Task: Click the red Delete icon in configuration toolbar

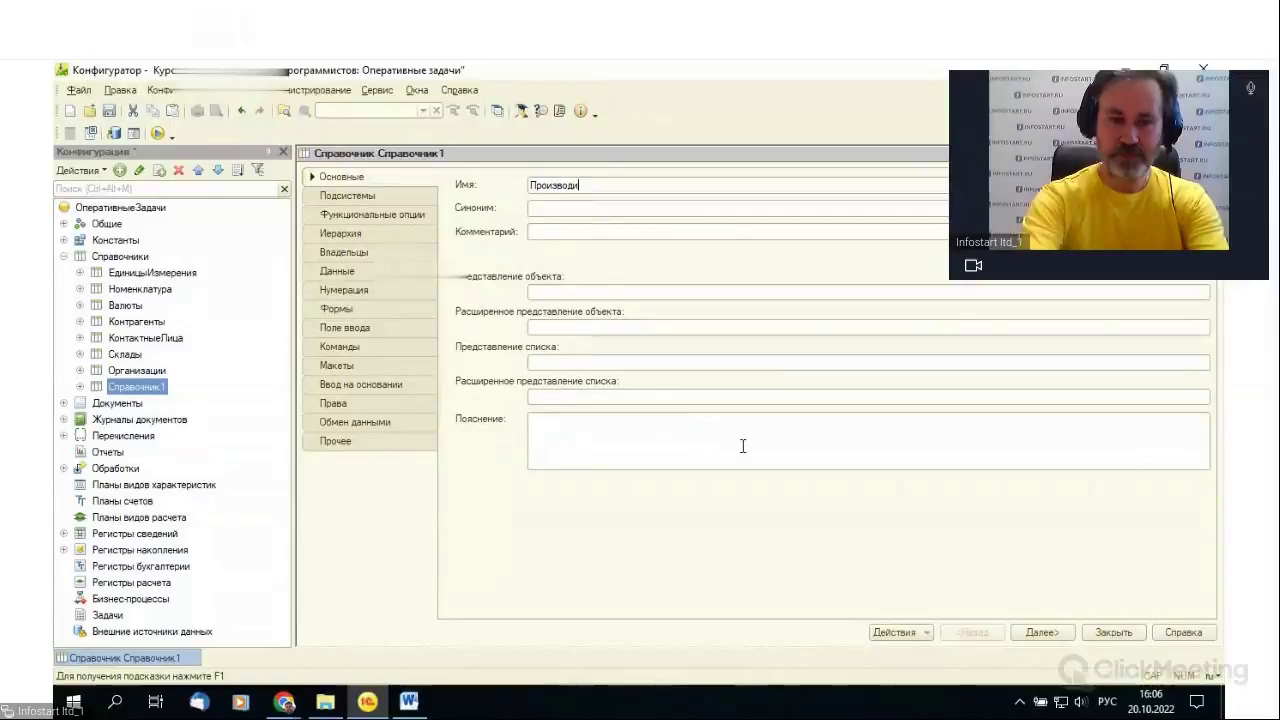Action: point(179,170)
